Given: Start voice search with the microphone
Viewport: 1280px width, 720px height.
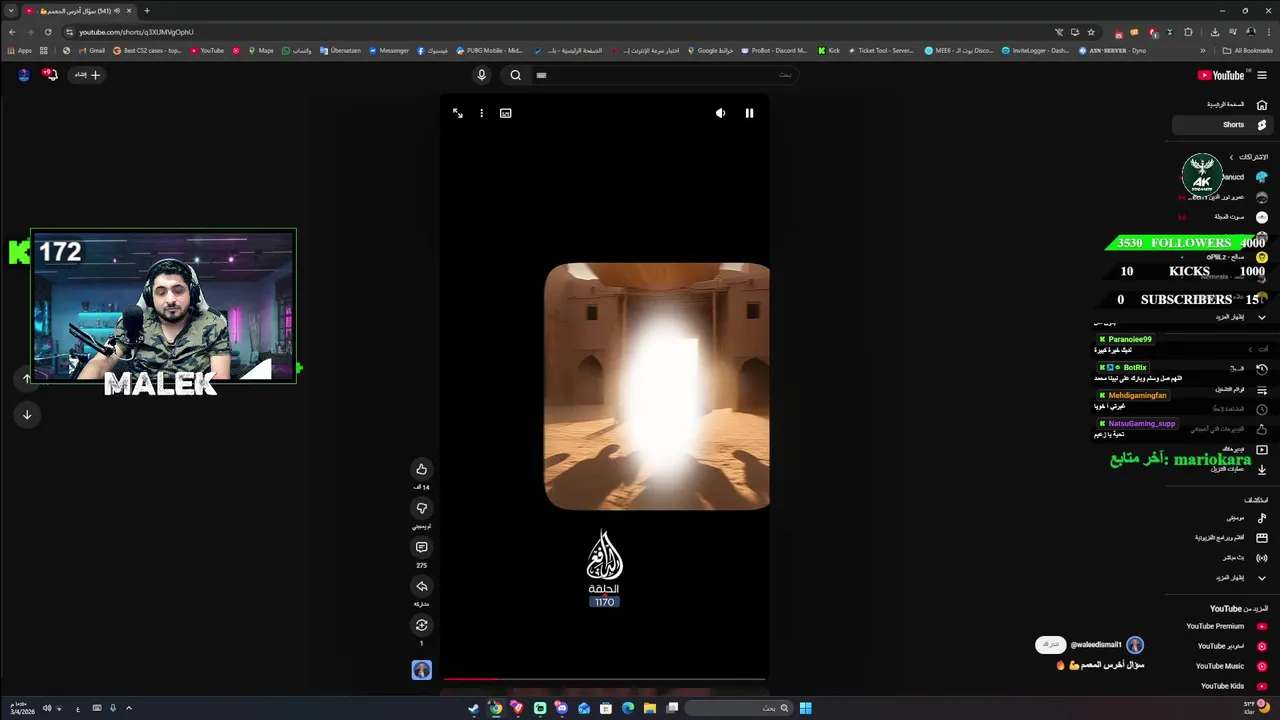Looking at the screenshot, I should point(481,75).
